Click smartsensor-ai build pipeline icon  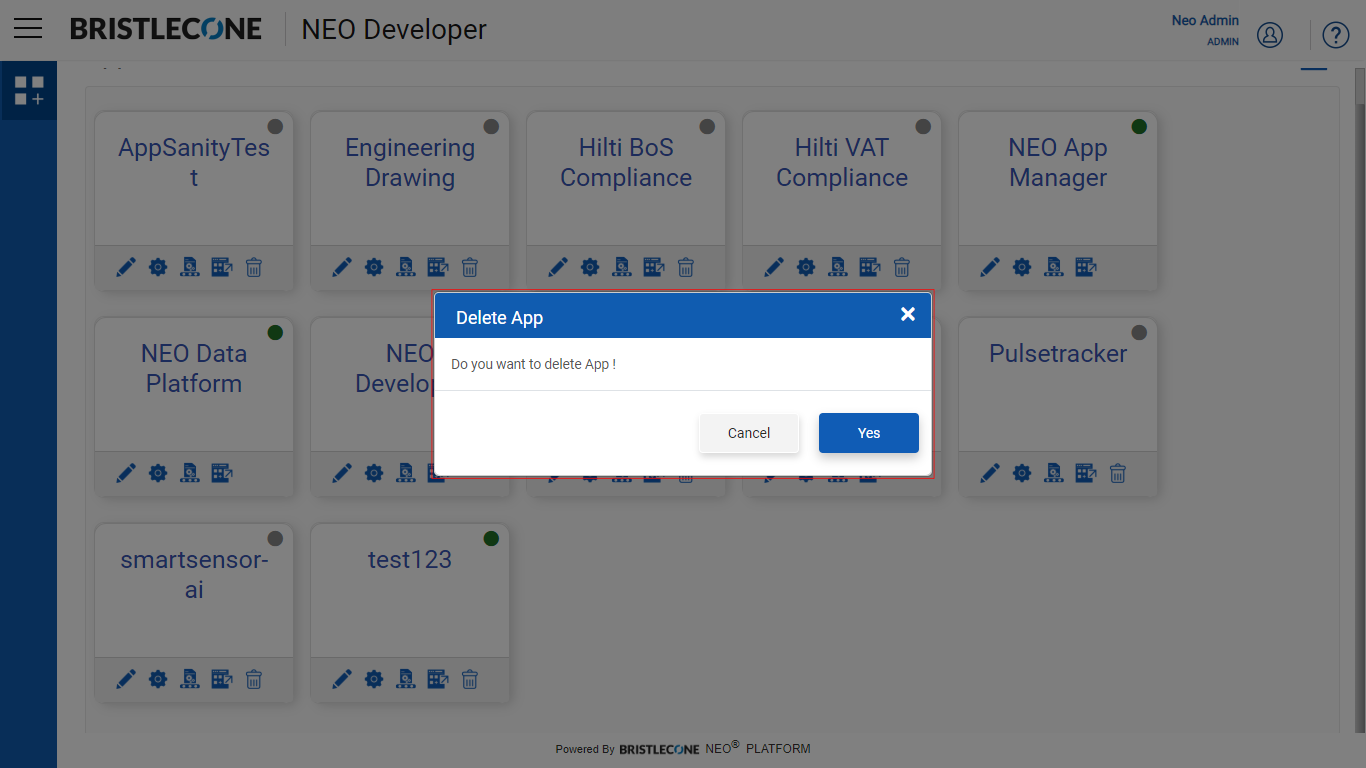(x=190, y=679)
